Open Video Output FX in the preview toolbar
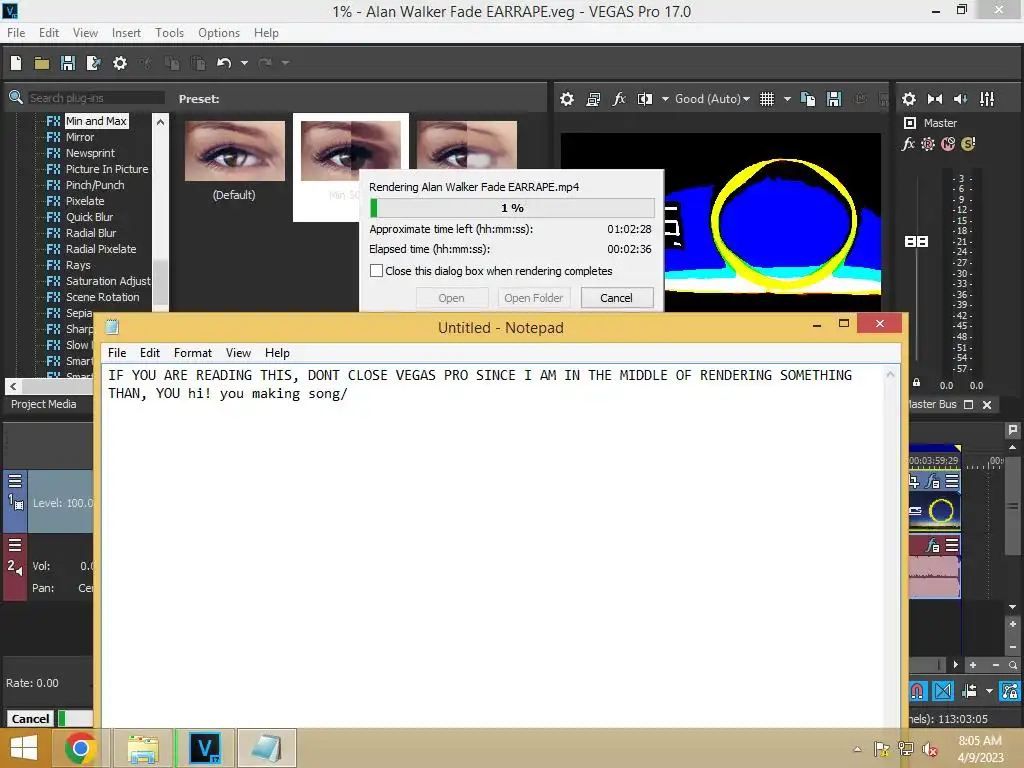The image size is (1024, 768). (619, 99)
